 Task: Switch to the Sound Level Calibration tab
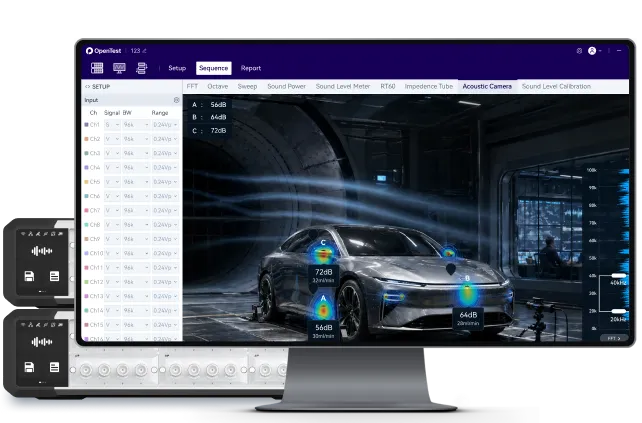[556, 86]
